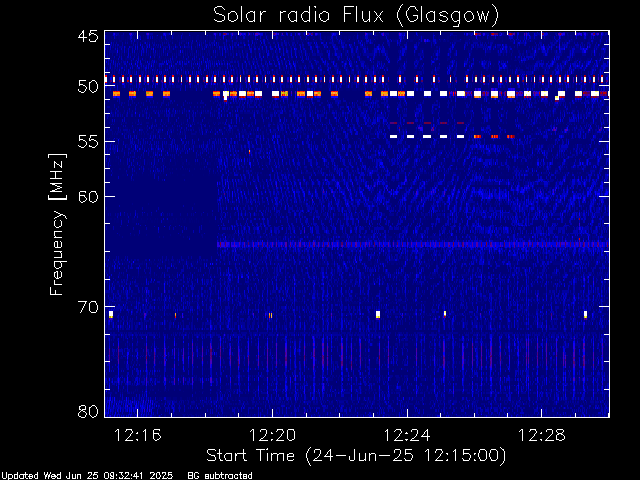640x480 pixels.
Task: Click the Updated Wed Jun 25 09:32:41 2025 text
Action: coord(87,476)
